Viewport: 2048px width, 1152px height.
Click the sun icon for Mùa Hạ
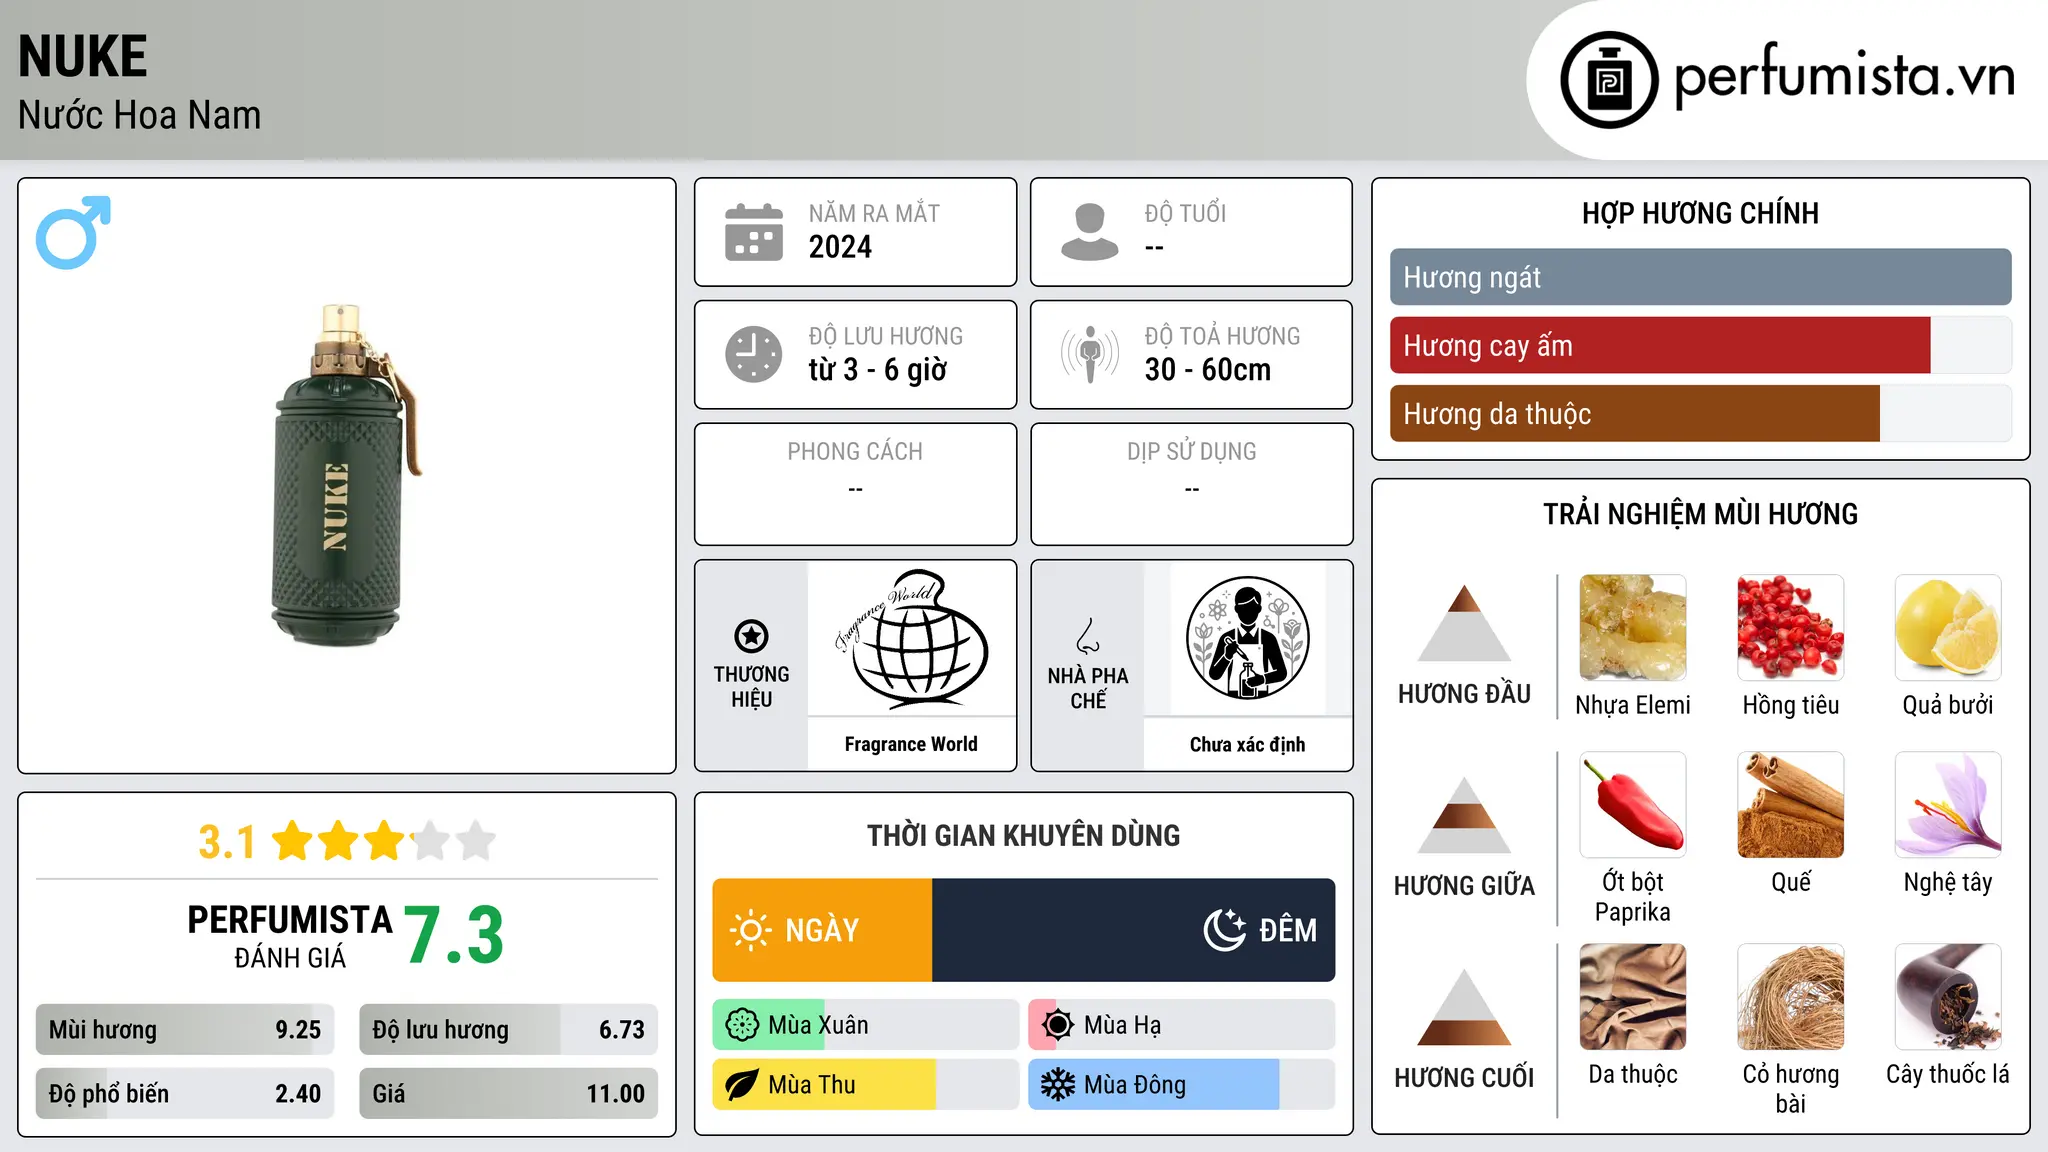pyautogui.click(x=1057, y=1025)
